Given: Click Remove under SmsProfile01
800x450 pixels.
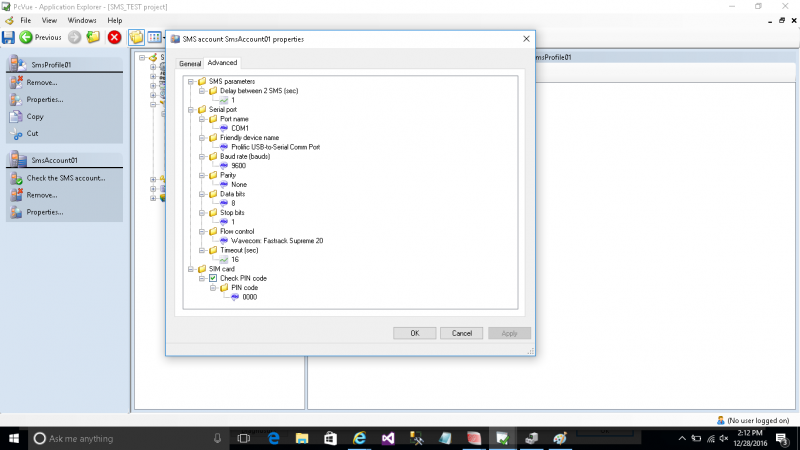Looking at the screenshot, I should click(x=42, y=82).
